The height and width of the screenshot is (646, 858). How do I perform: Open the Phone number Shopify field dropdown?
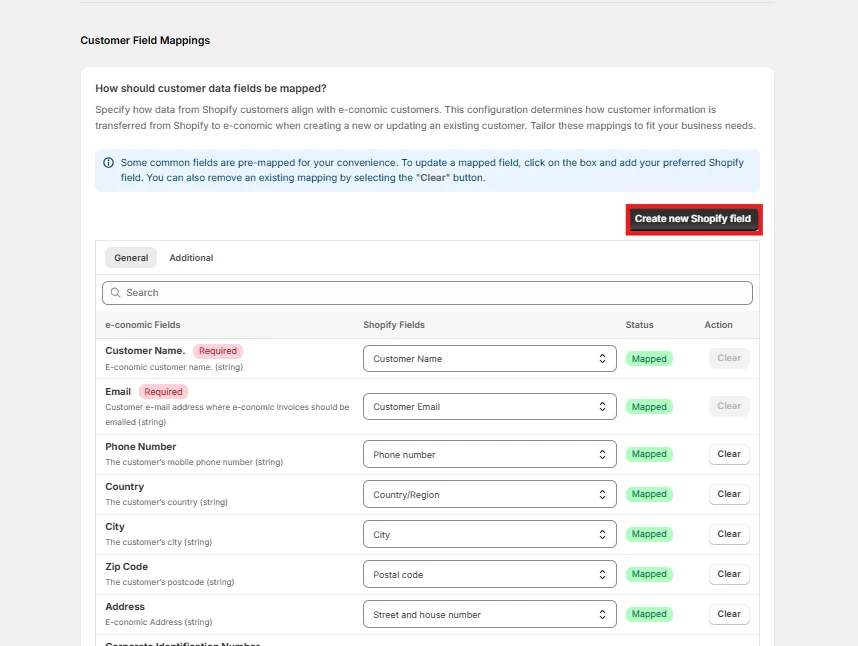[490, 455]
